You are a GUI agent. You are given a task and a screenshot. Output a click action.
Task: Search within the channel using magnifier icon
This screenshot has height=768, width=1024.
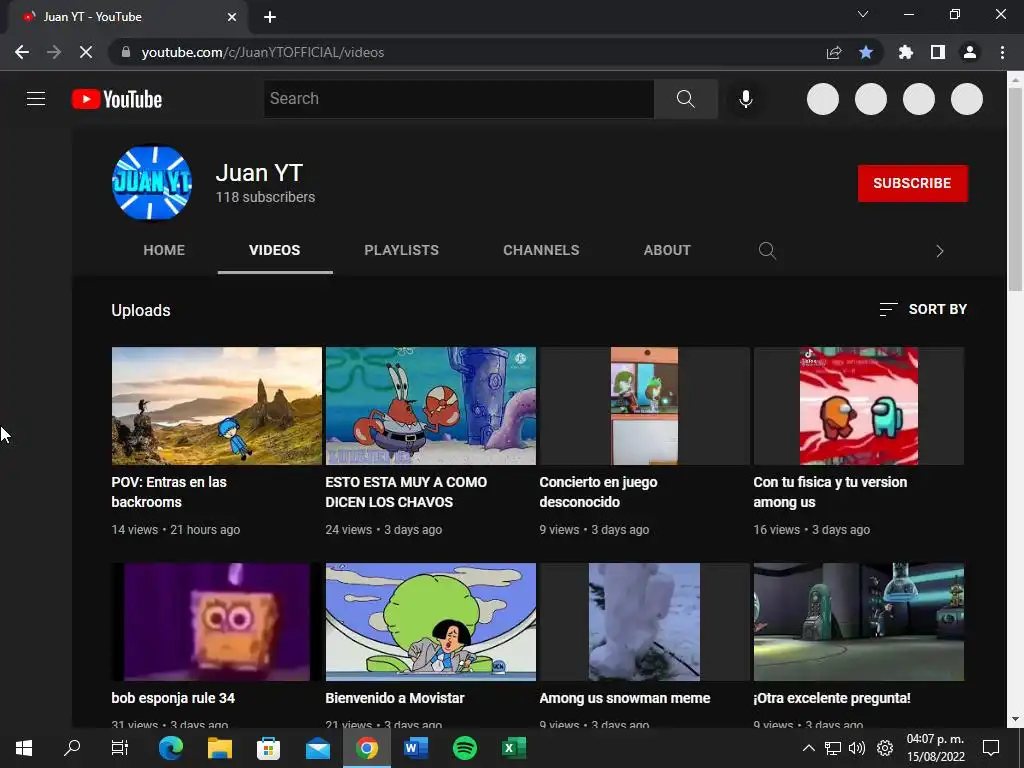coord(767,251)
